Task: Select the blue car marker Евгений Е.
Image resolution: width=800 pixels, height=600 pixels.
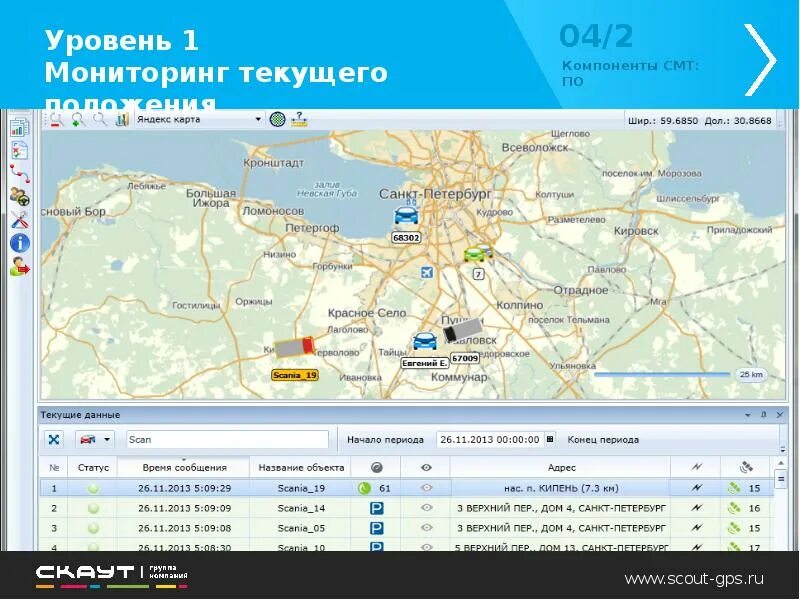Action: coord(424,341)
